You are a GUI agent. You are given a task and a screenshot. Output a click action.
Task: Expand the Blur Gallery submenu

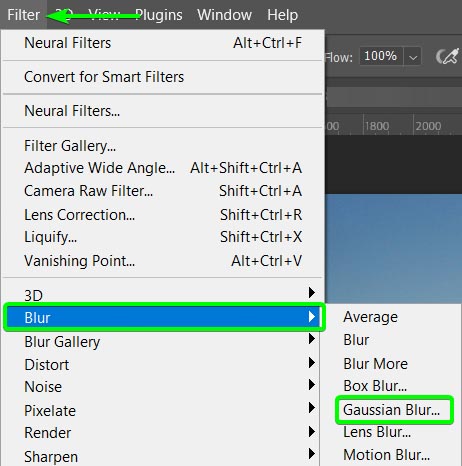[163, 342]
